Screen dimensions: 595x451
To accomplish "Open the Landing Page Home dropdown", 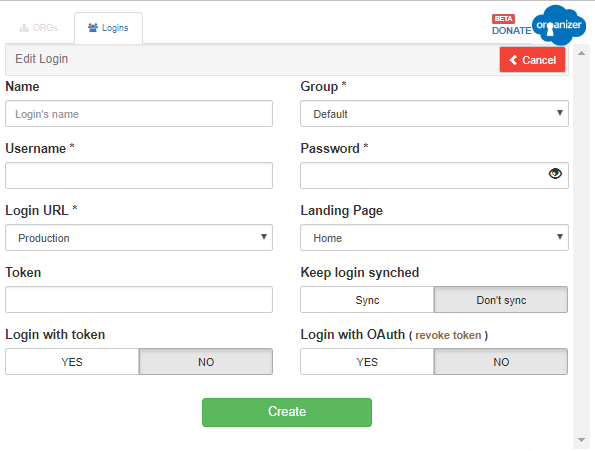I will click(434, 237).
